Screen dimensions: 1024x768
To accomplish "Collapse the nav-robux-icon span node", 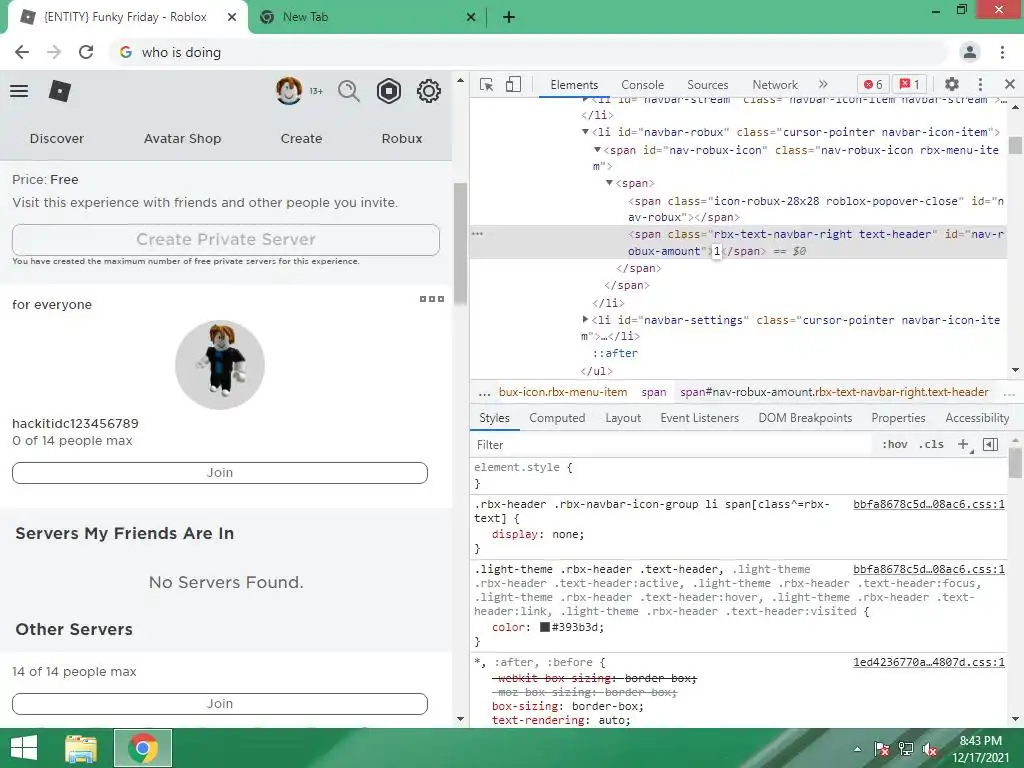I will [x=597, y=150].
